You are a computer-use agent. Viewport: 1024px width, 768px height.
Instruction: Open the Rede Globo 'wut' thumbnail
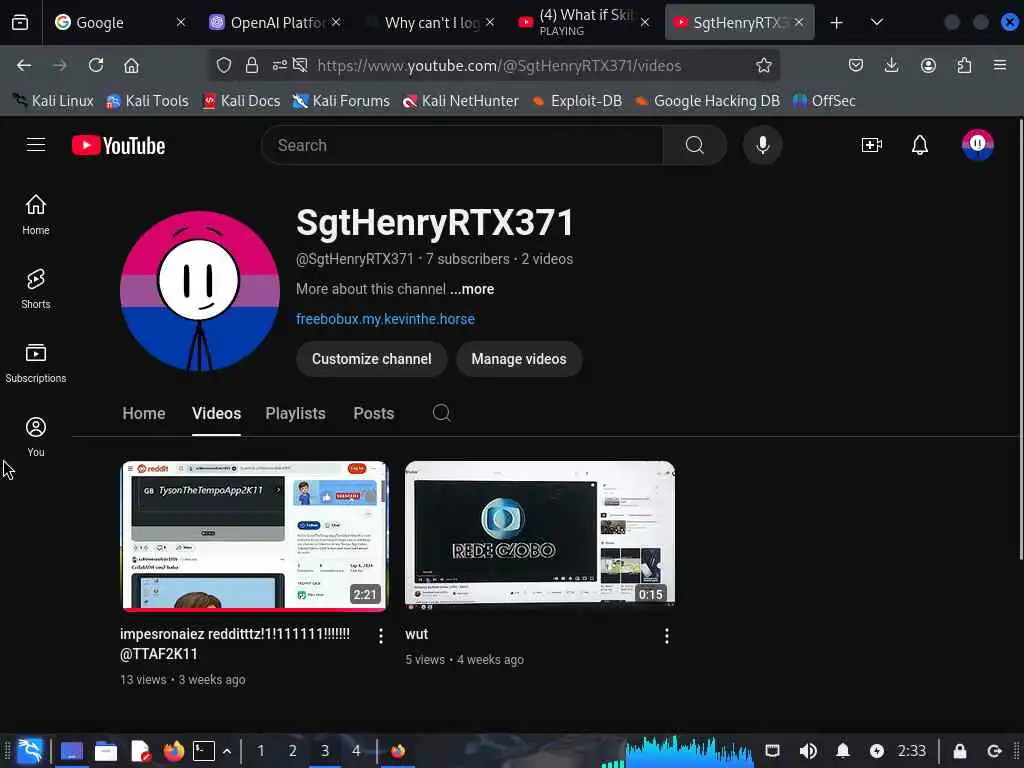coord(539,536)
